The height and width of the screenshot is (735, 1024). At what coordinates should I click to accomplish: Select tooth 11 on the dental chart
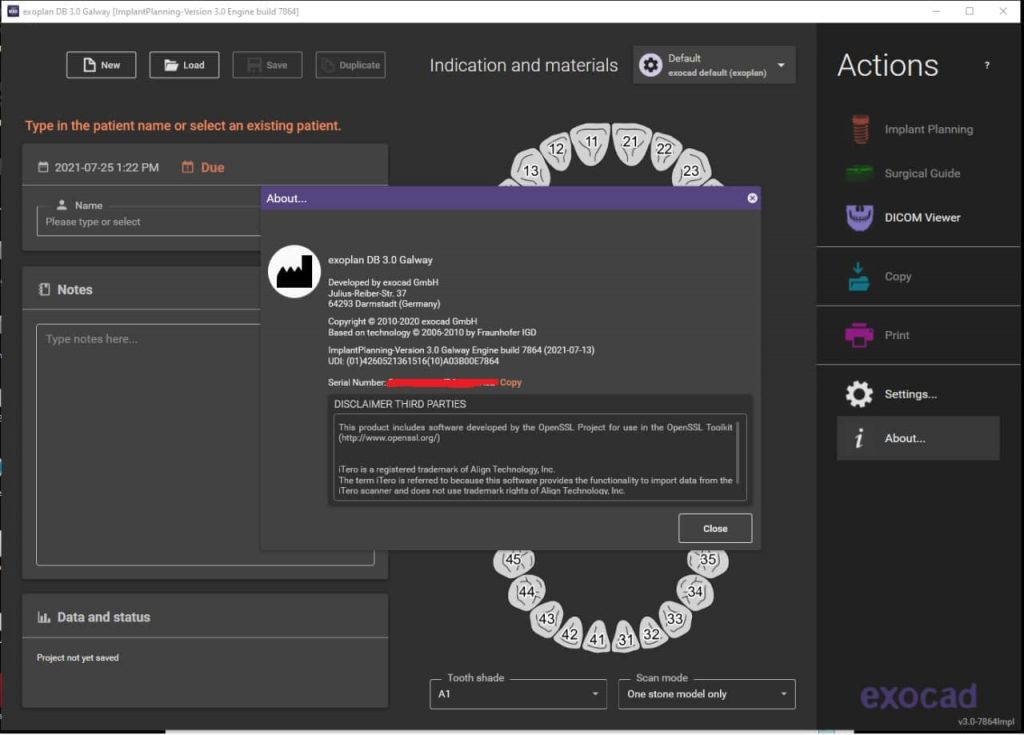pos(591,142)
